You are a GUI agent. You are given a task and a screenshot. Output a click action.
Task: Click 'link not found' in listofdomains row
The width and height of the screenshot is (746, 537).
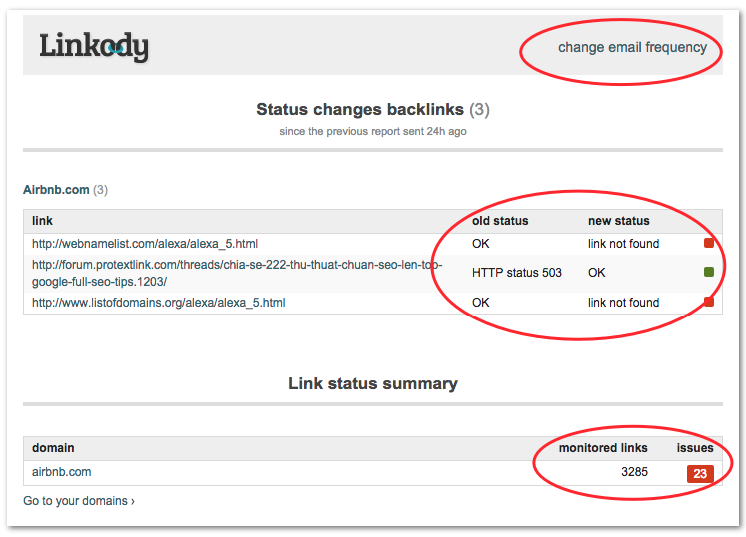tap(623, 303)
